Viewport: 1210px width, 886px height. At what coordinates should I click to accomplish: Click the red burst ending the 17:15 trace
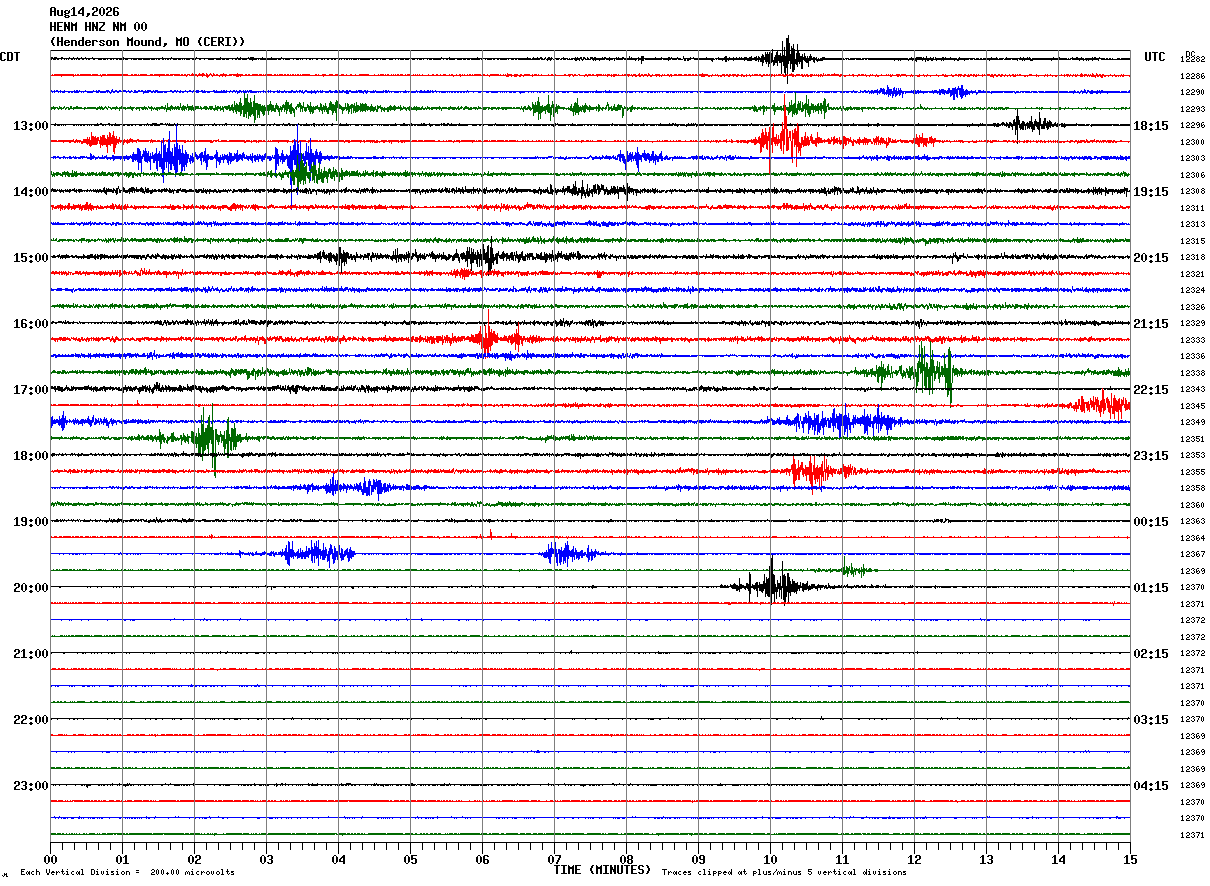coord(1101,405)
